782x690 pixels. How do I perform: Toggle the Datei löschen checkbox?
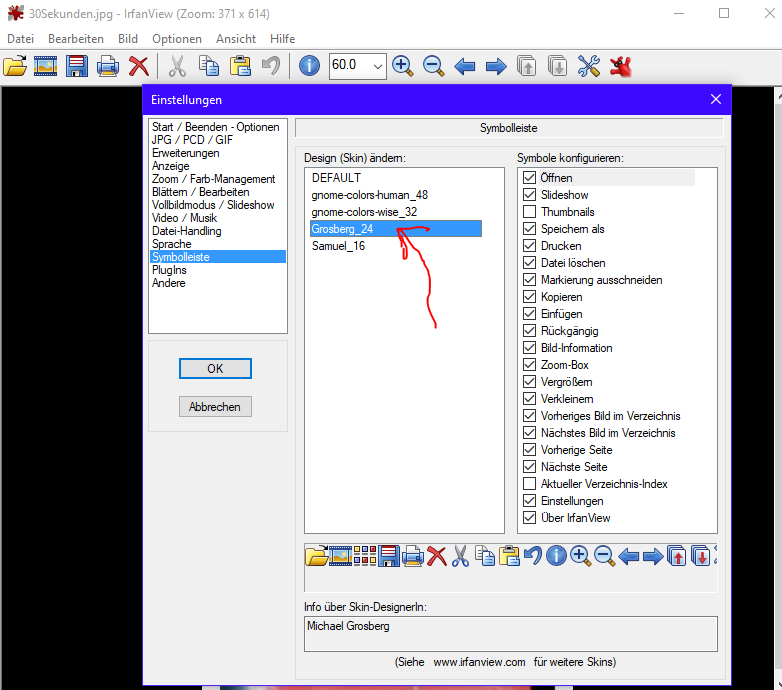click(529, 262)
